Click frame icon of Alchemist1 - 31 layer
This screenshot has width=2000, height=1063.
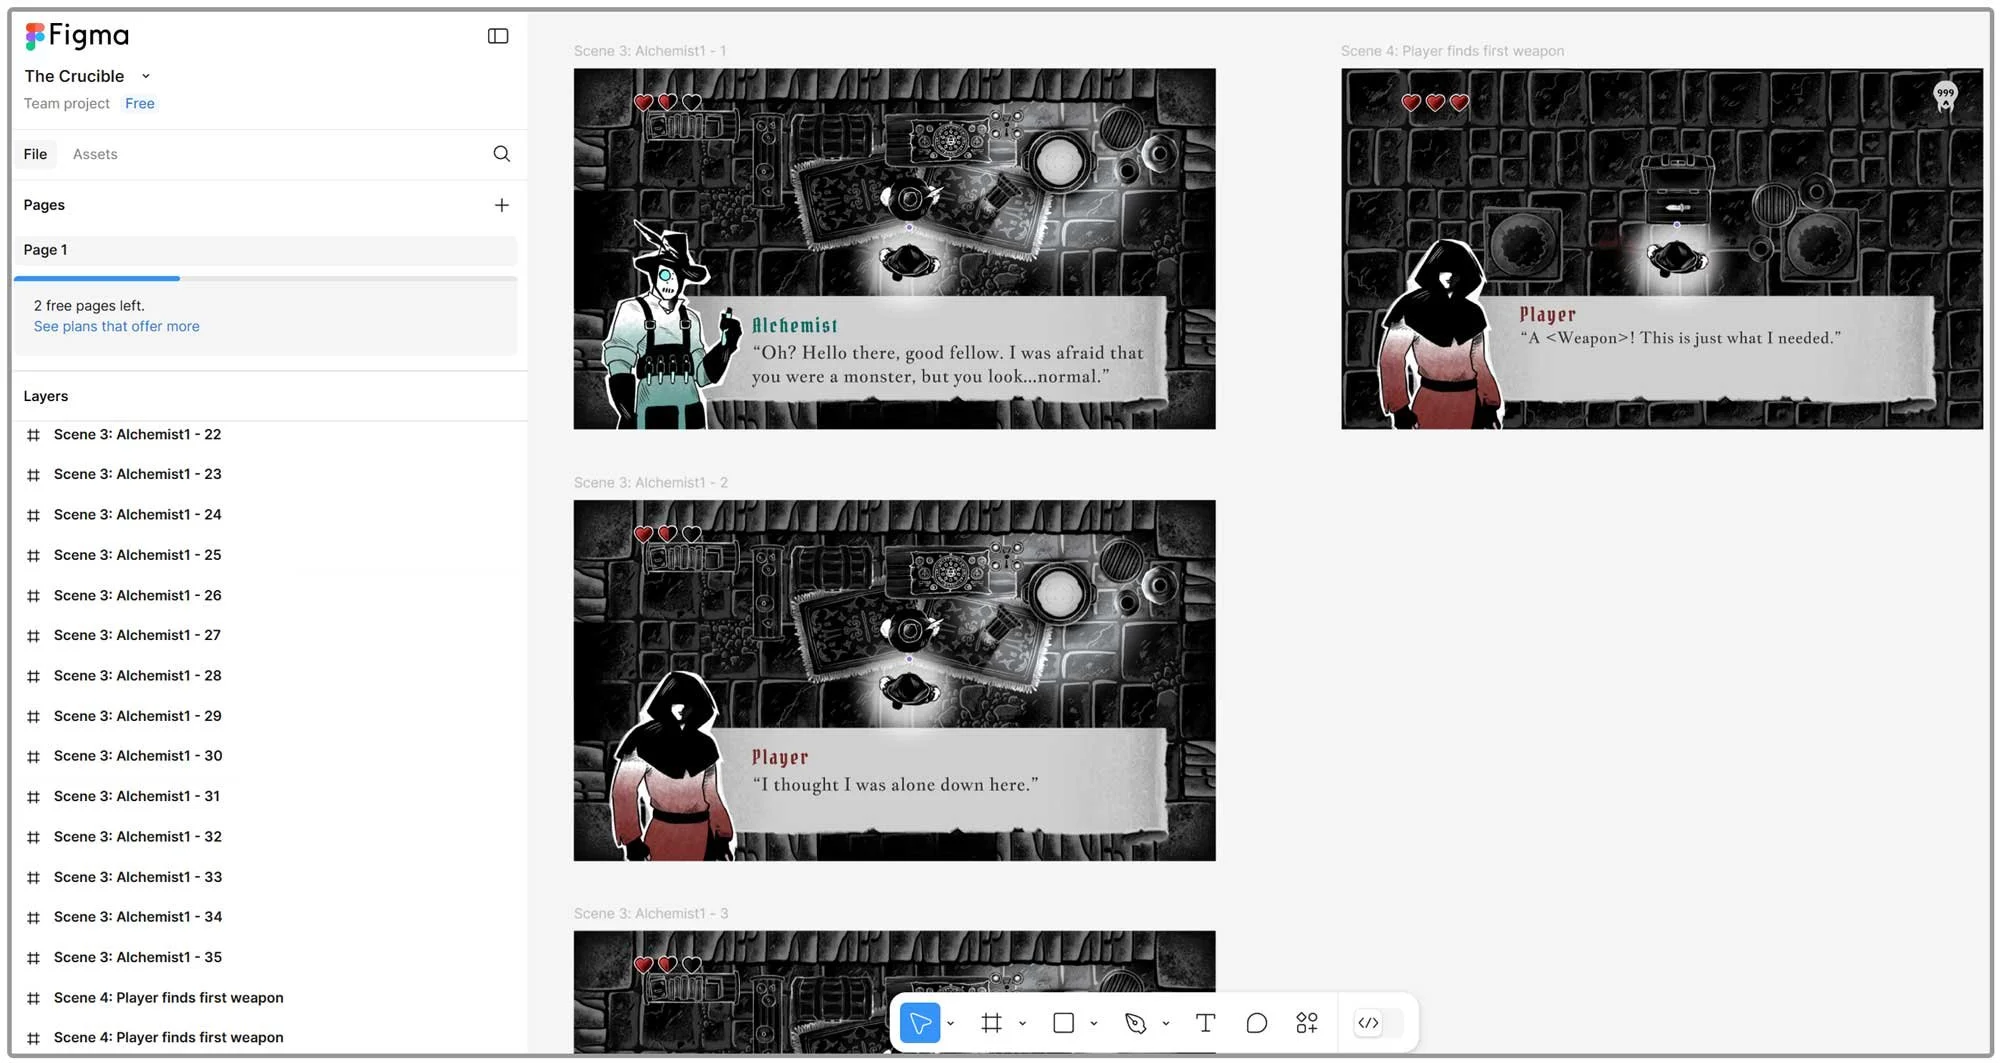[x=33, y=797]
